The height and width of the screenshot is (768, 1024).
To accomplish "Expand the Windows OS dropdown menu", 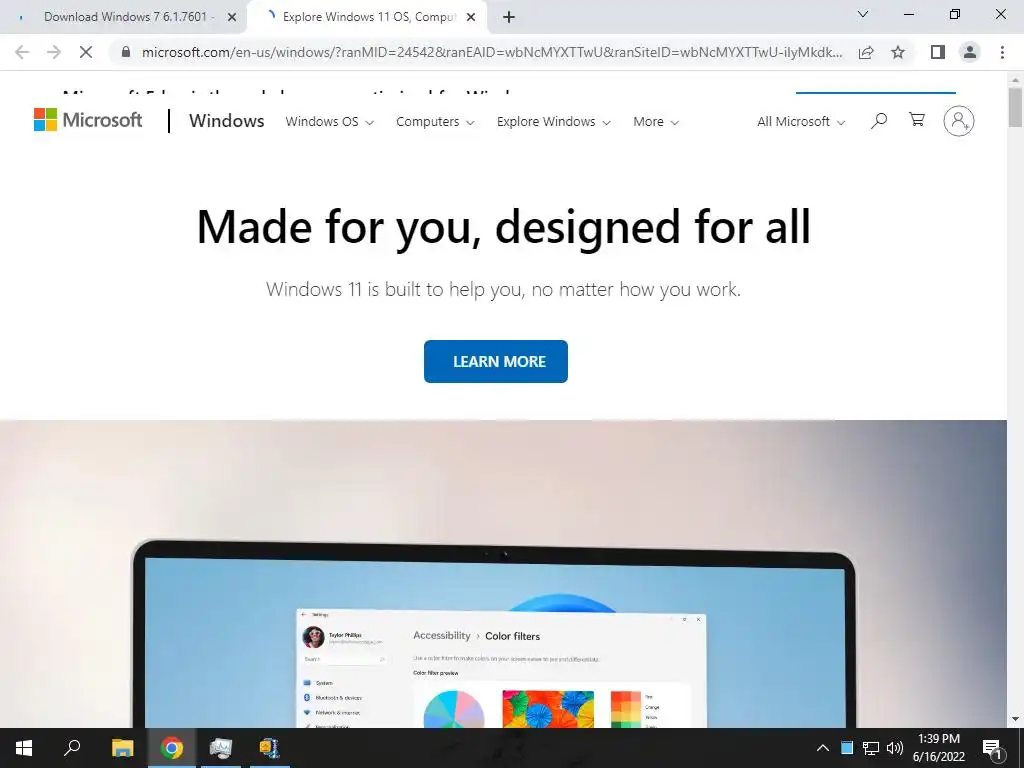I will pyautogui.click(x=329, y=121).
